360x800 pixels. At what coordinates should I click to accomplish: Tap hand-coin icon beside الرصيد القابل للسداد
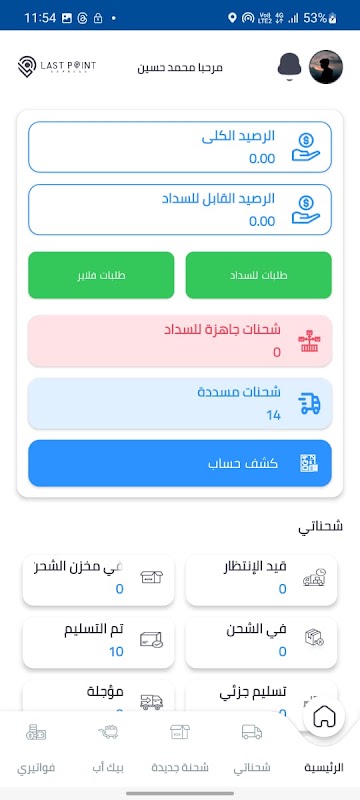[x=306, y=210]
